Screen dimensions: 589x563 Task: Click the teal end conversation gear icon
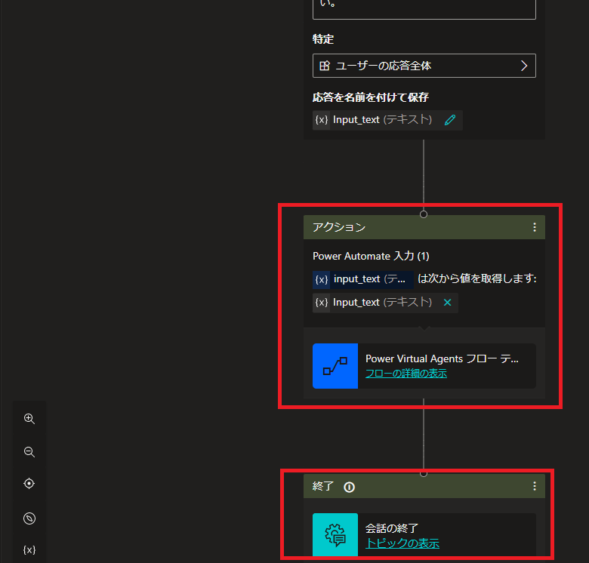(335, 535)
